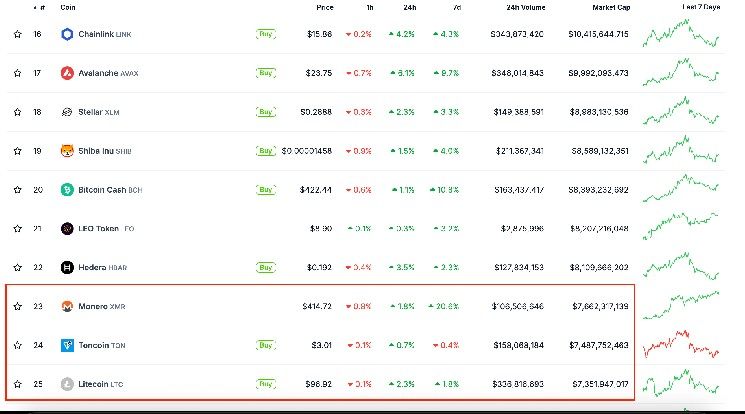Image resolution: width=745 pixels, height=414 pixels.
Task: Click the Buy button for Avalanche
Action: coord(266,73)
